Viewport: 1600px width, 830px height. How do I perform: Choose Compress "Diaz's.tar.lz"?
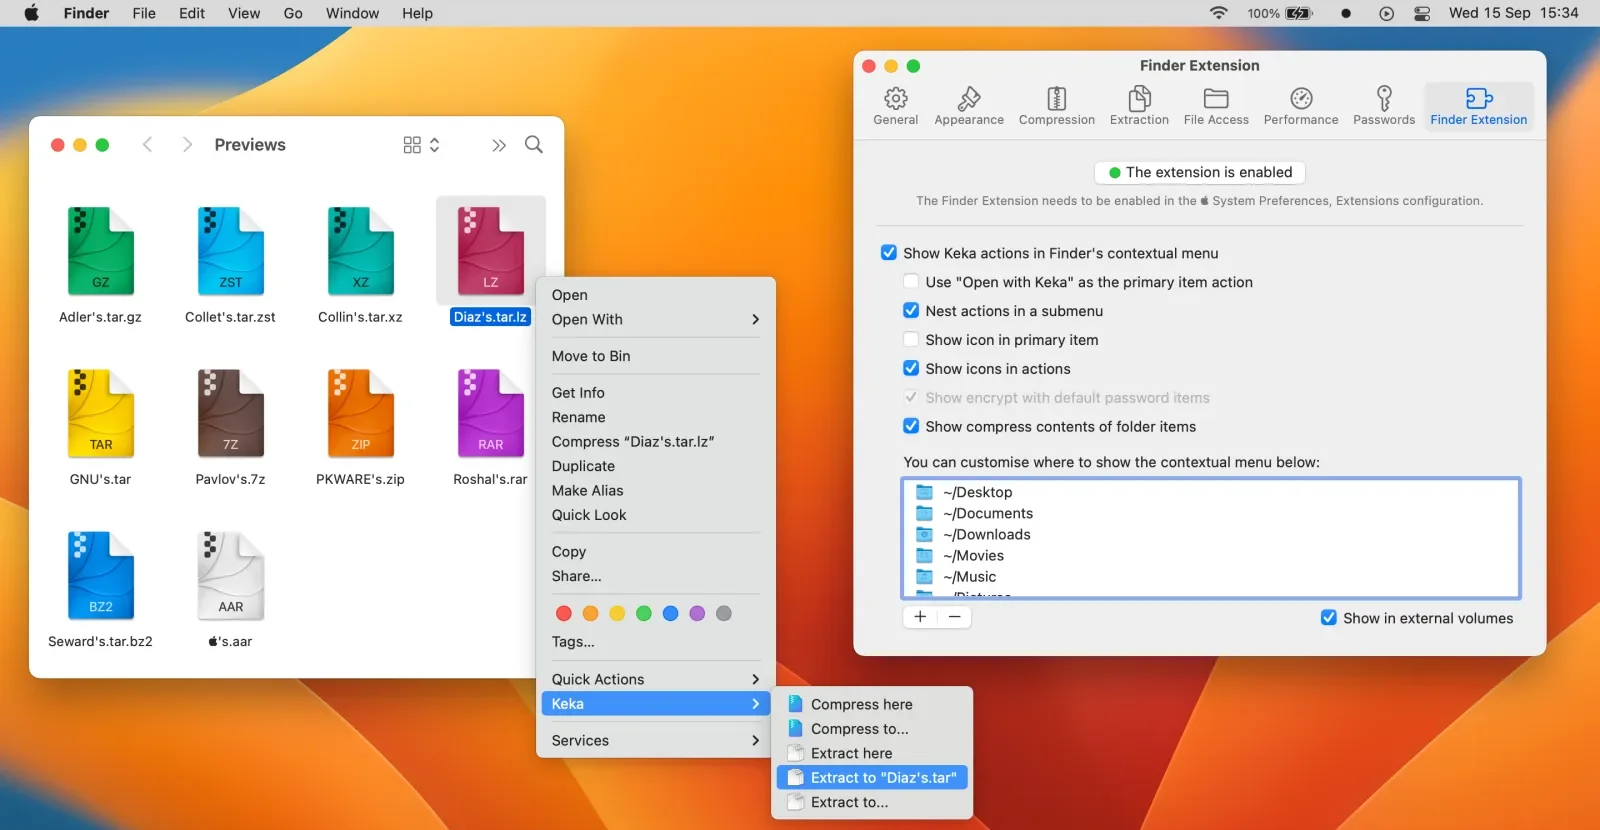pyautogui.click(x=656, y=442)
